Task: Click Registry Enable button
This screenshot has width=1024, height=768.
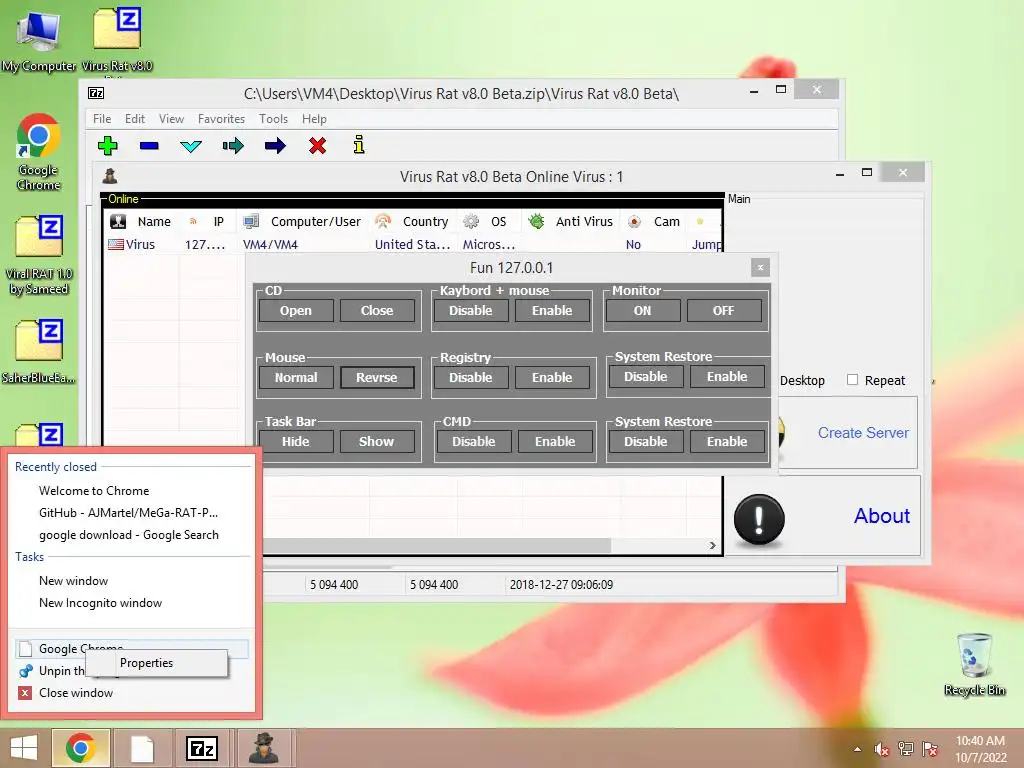Action: pyautogui.click(x=552, y=377)
